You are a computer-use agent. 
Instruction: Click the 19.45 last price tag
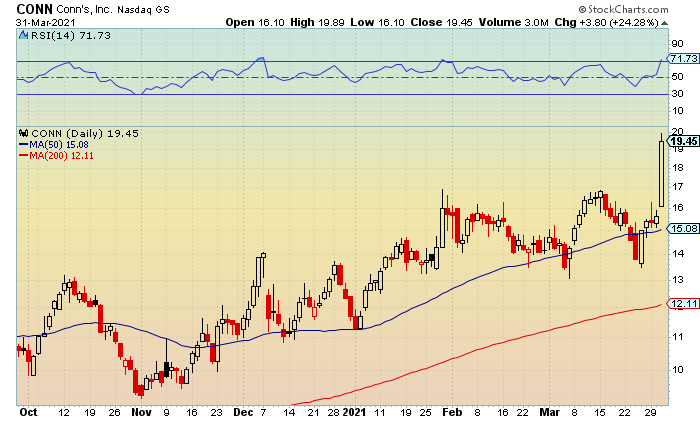tap(683, 141)
